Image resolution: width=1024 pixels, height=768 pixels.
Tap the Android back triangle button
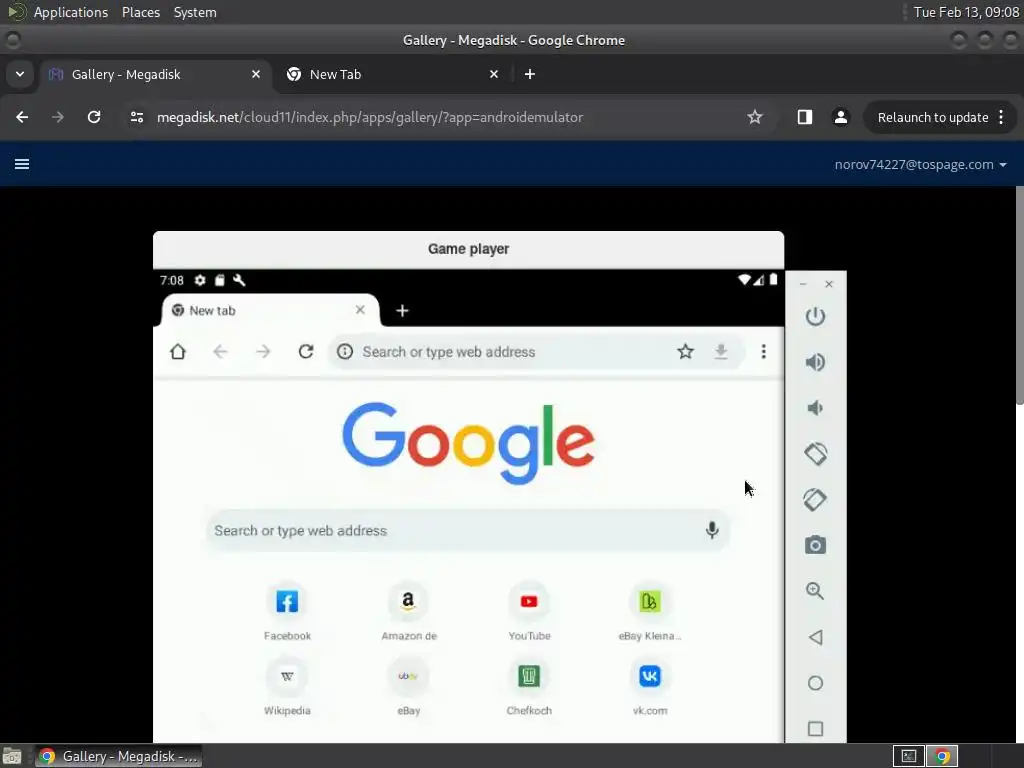tap(815, 637)
